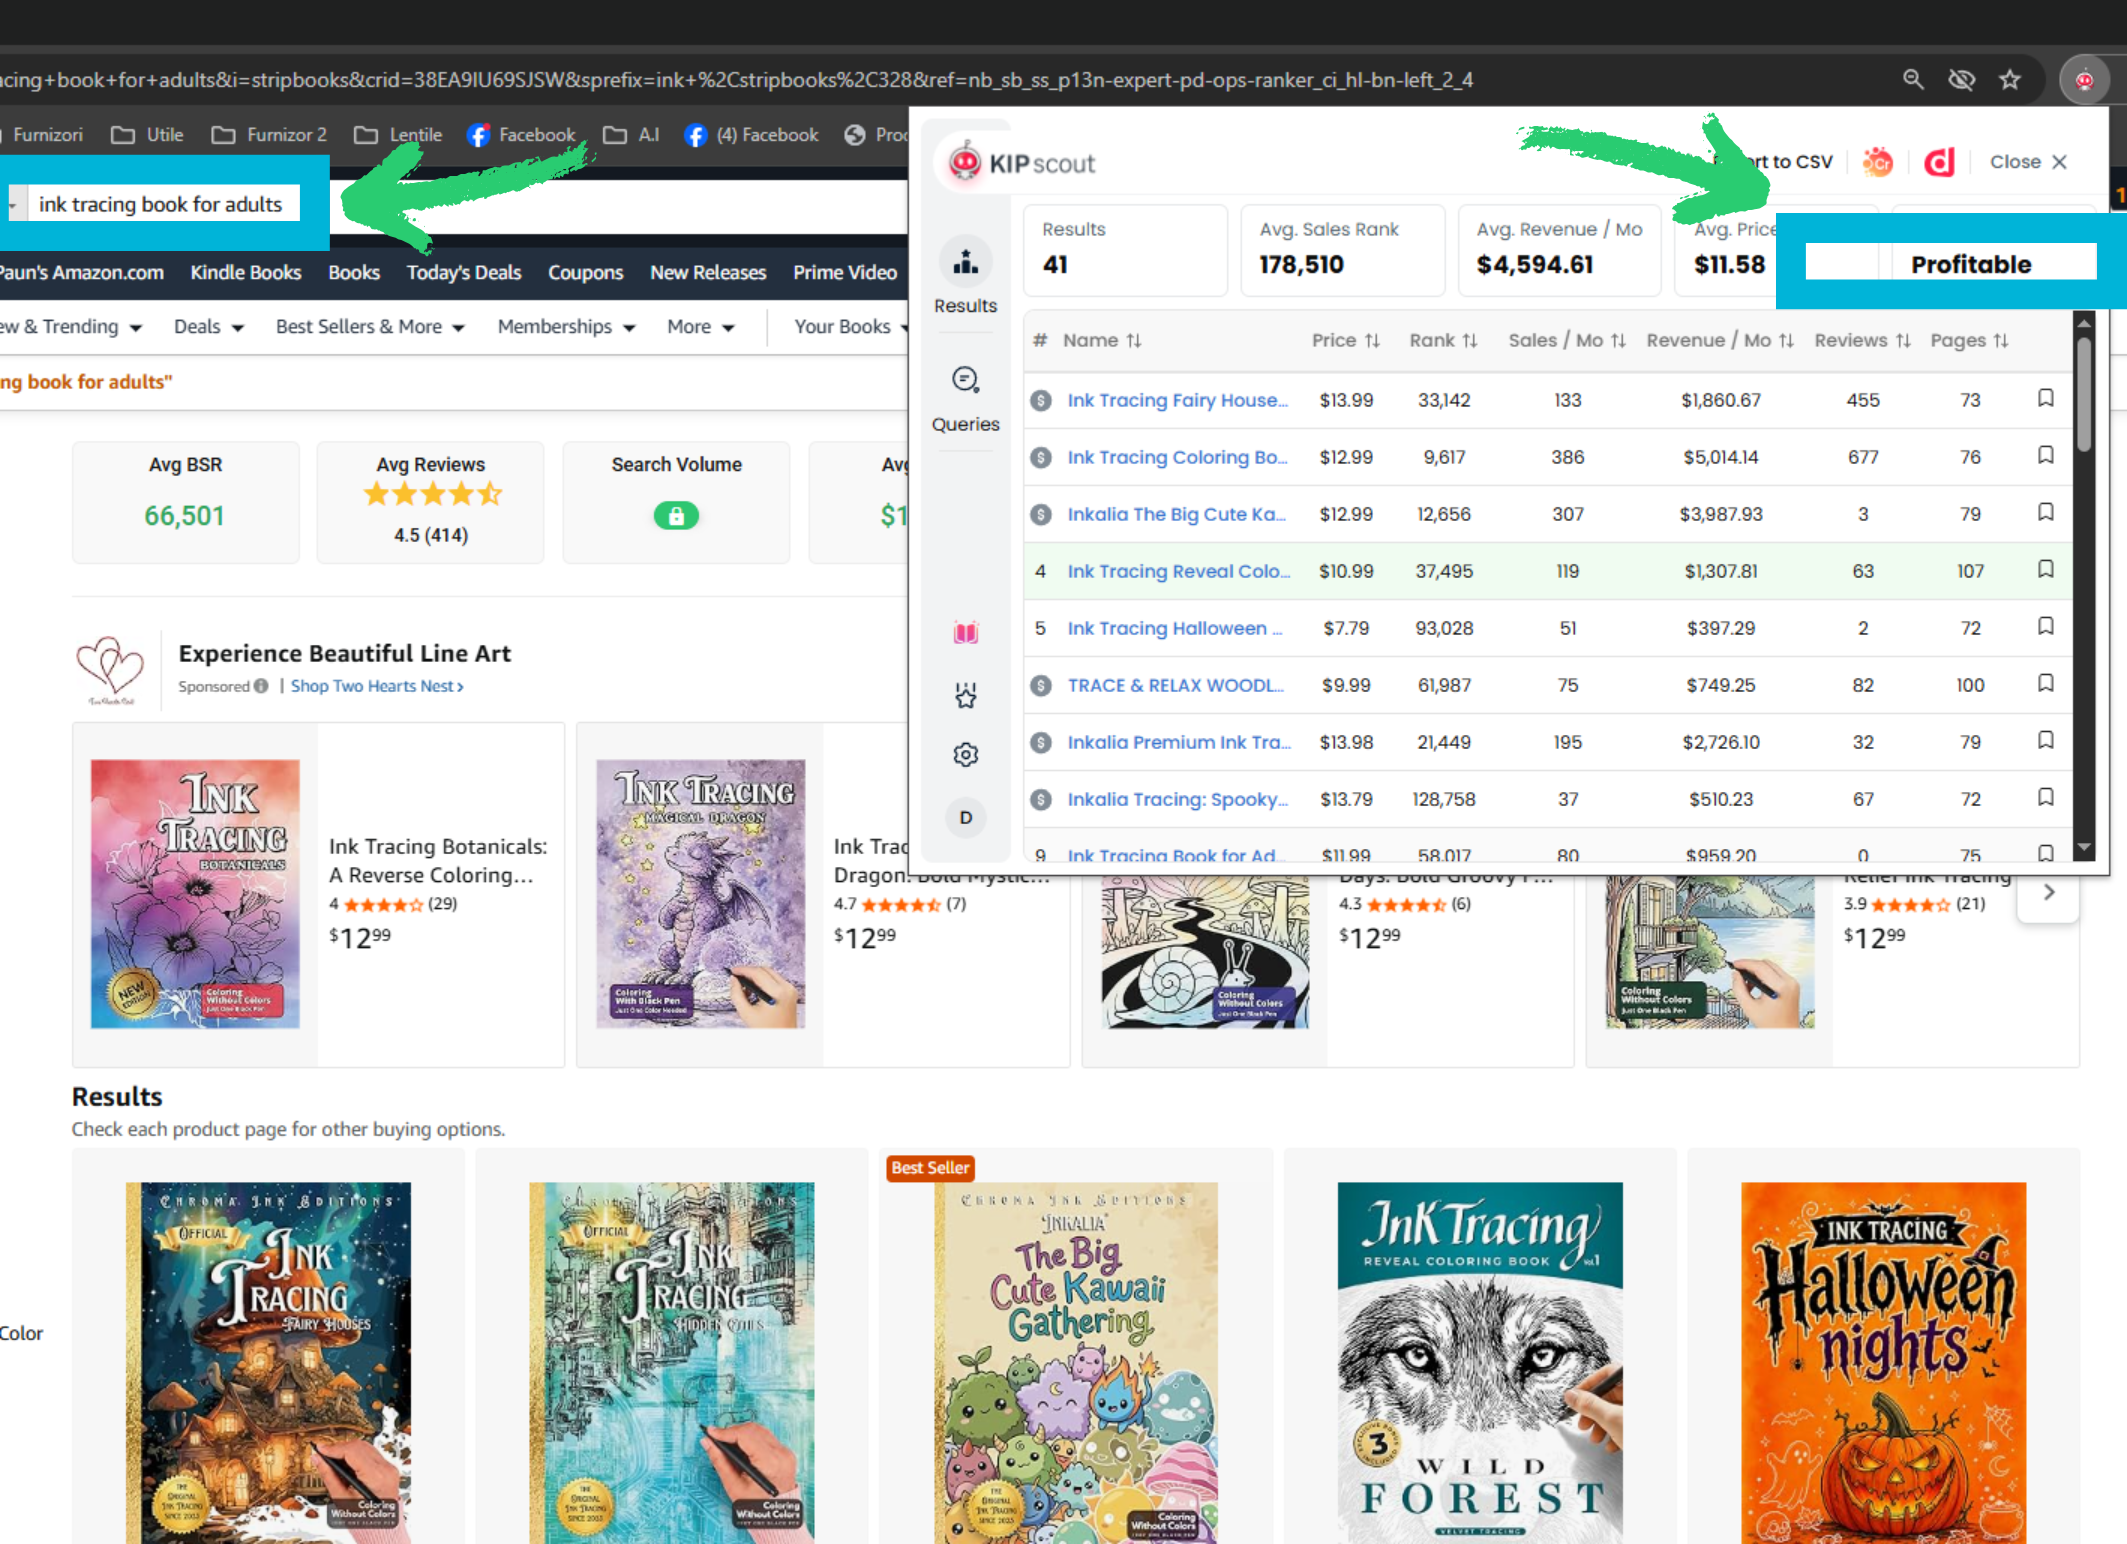This screenshot has height=1544, width=2127.
Task: Sort the table by Price
Action: pos(1346,340)
